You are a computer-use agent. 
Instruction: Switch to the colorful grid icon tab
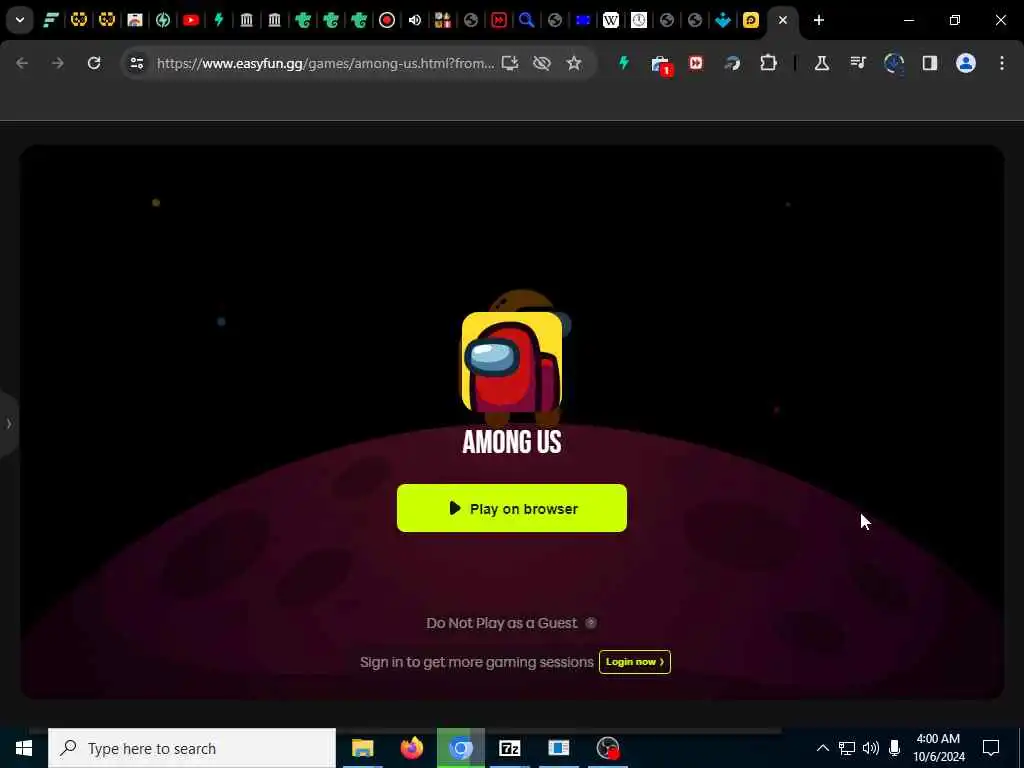[x=443, y=20]
